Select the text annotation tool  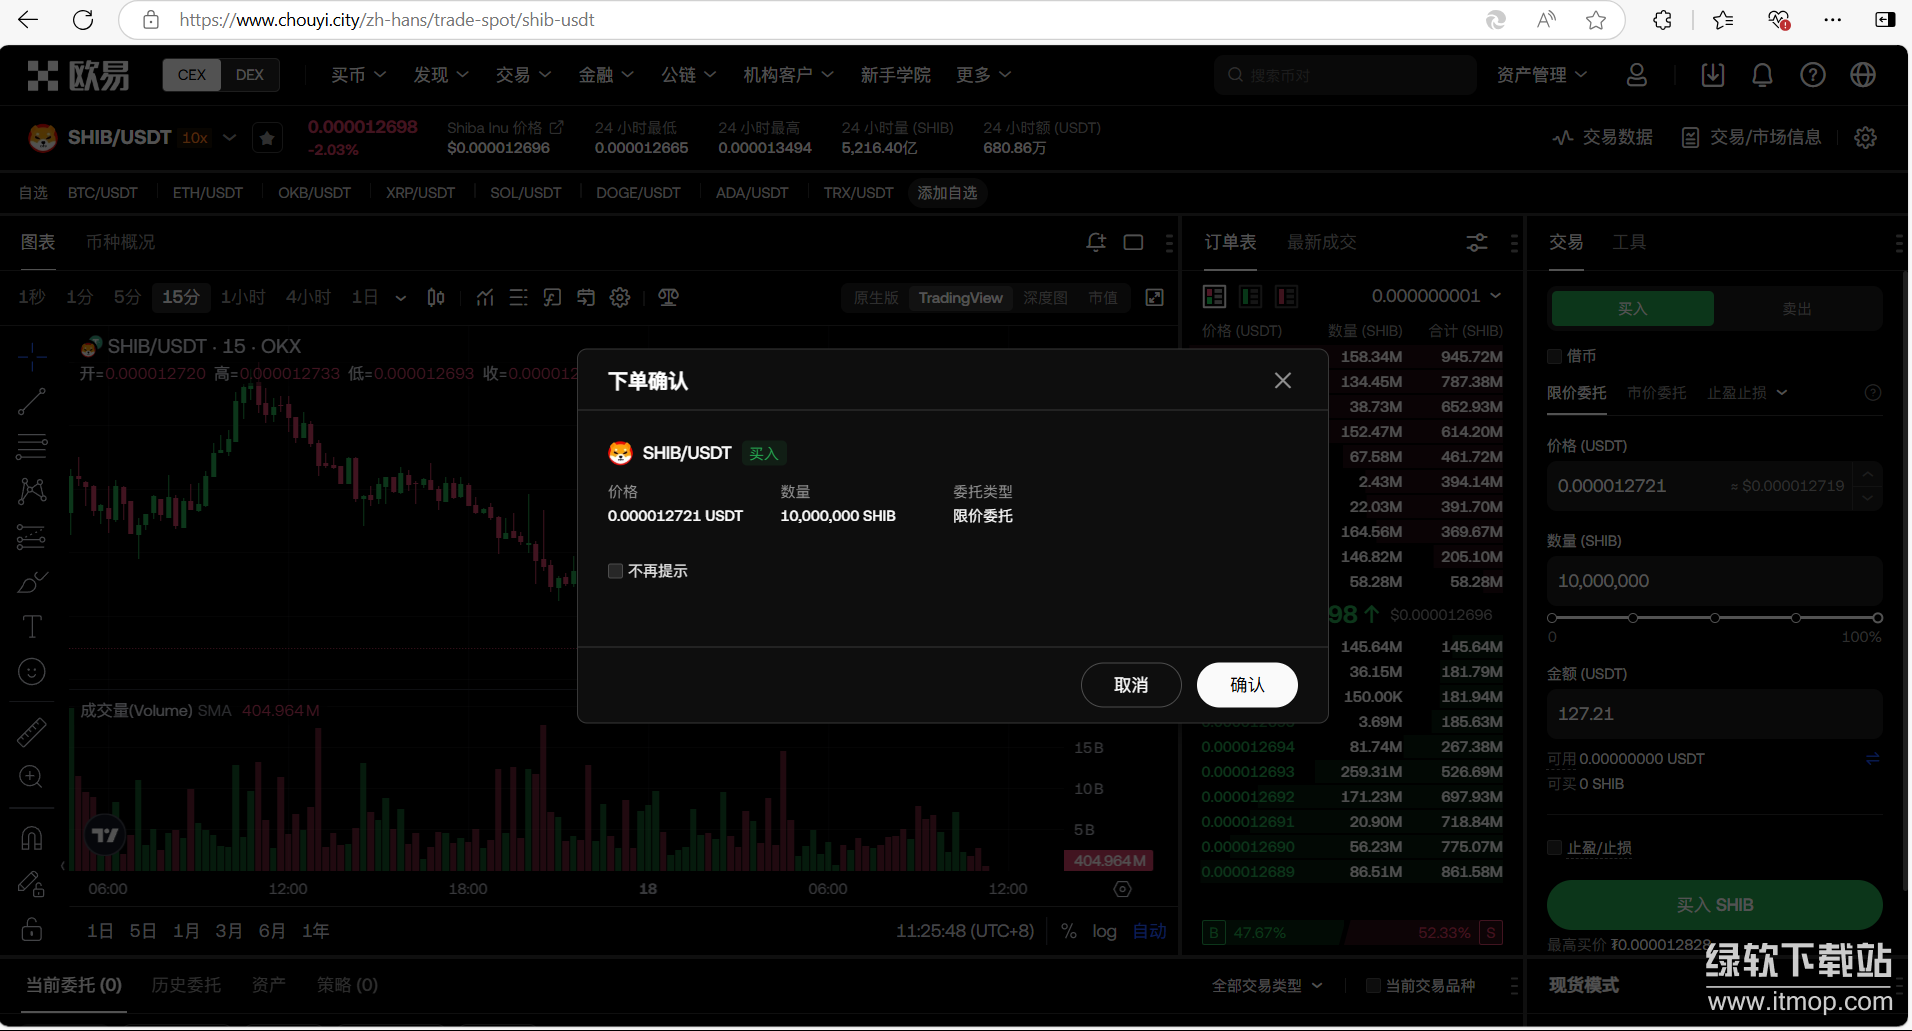coord(32,627)
